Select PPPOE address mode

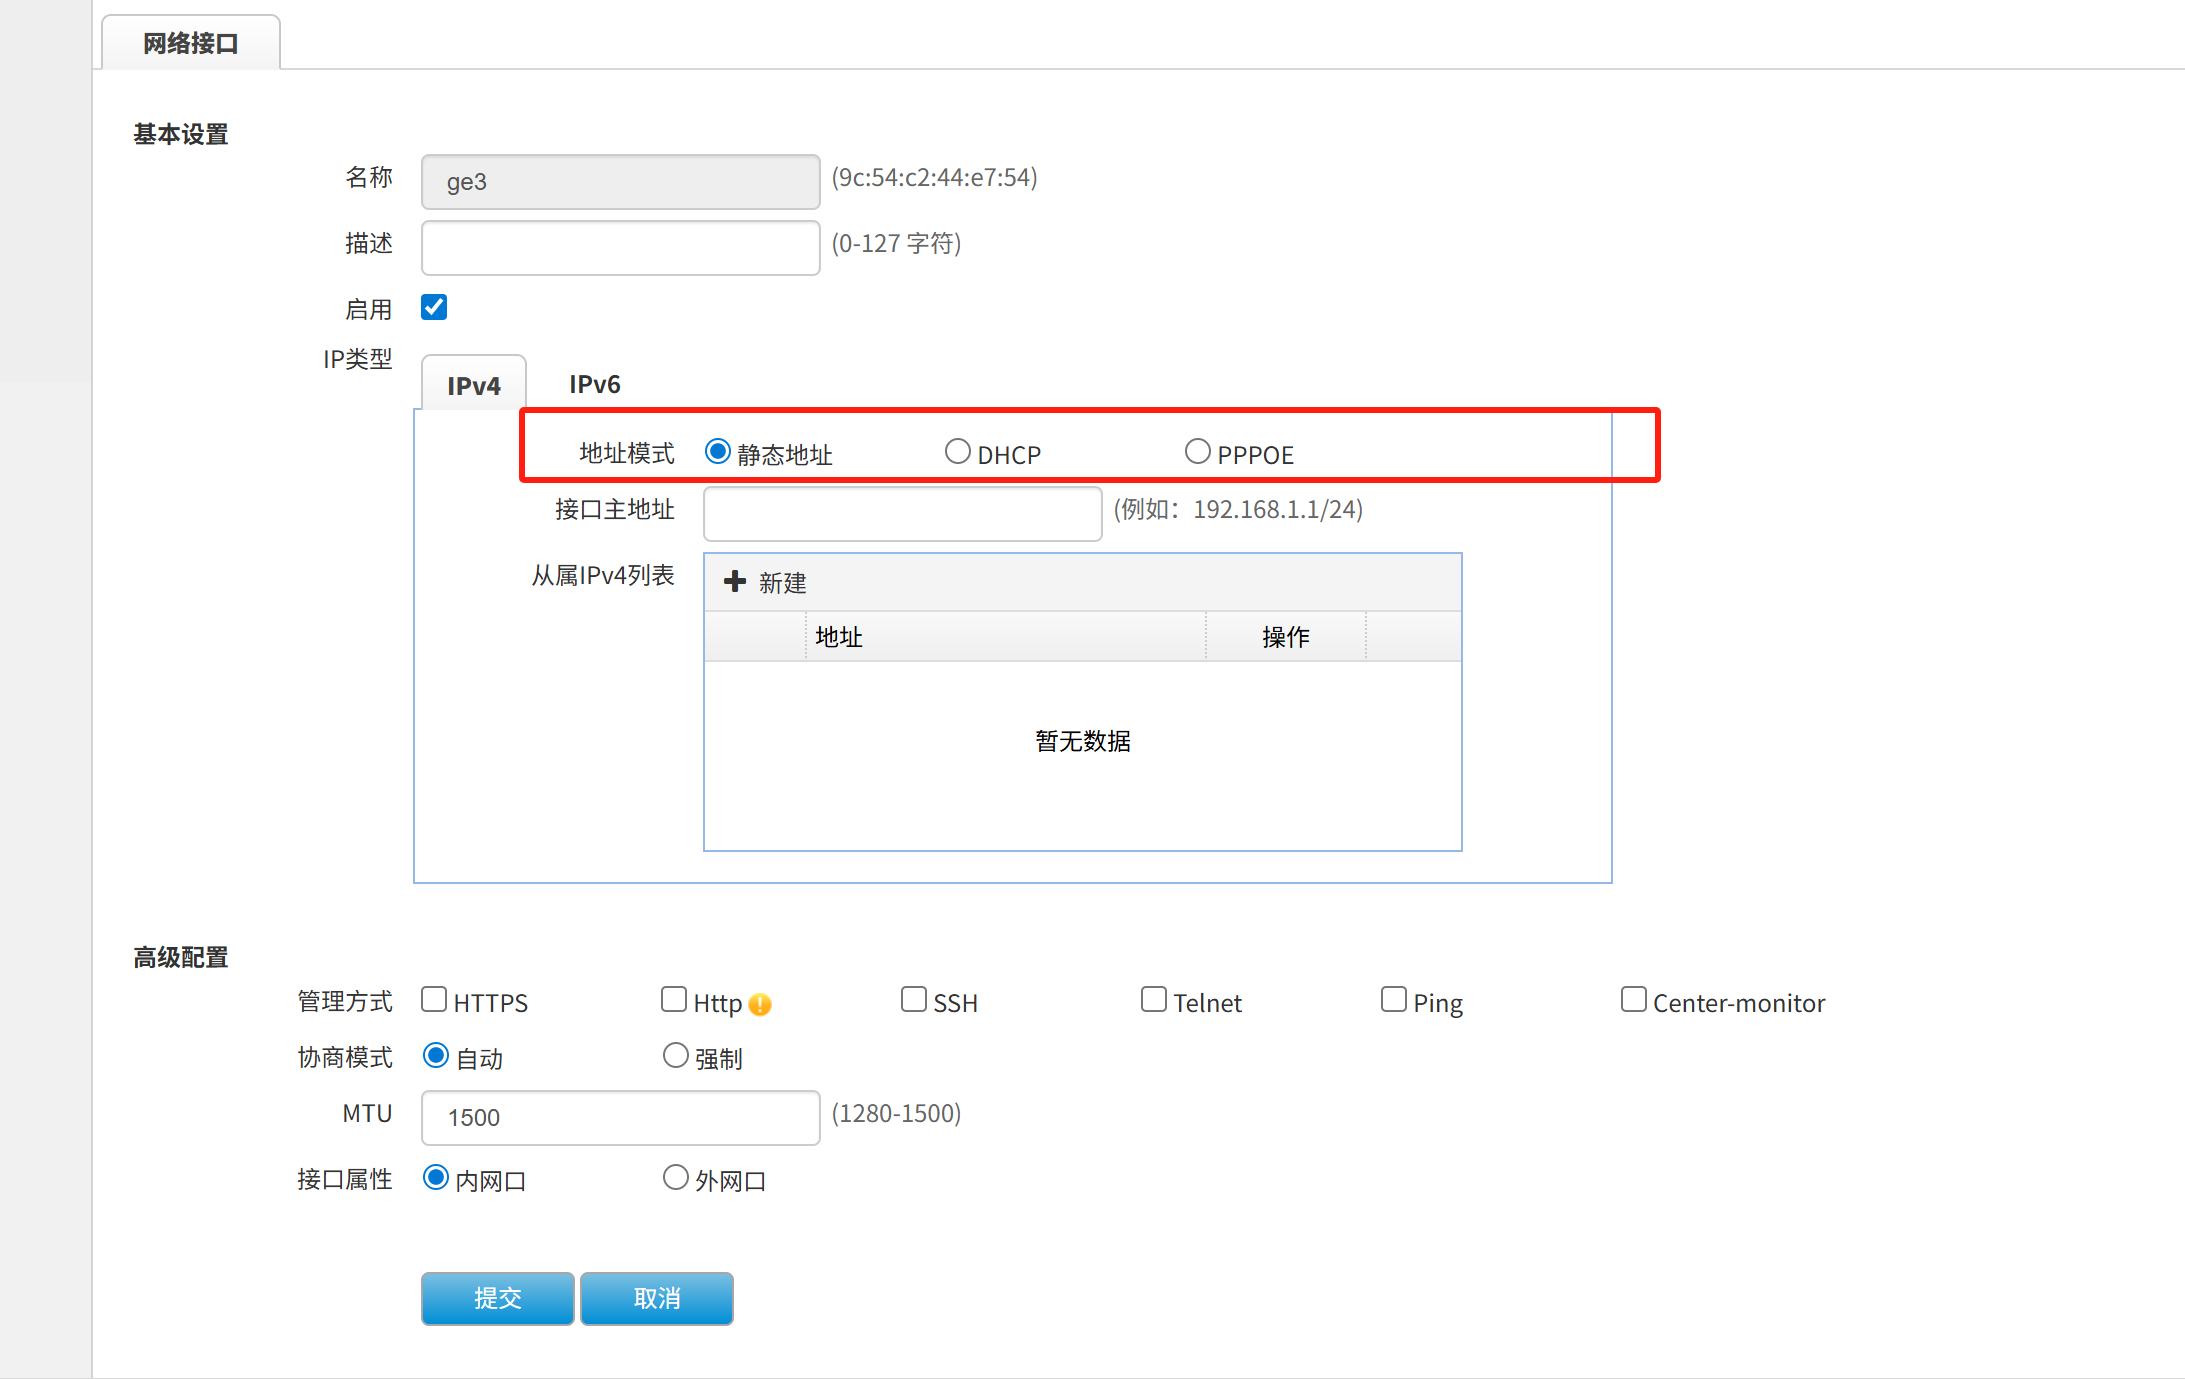(1197, 452)
